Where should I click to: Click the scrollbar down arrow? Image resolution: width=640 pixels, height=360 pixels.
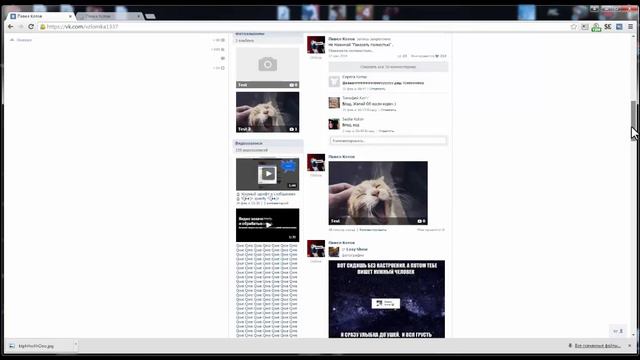[x=633, y=335]
